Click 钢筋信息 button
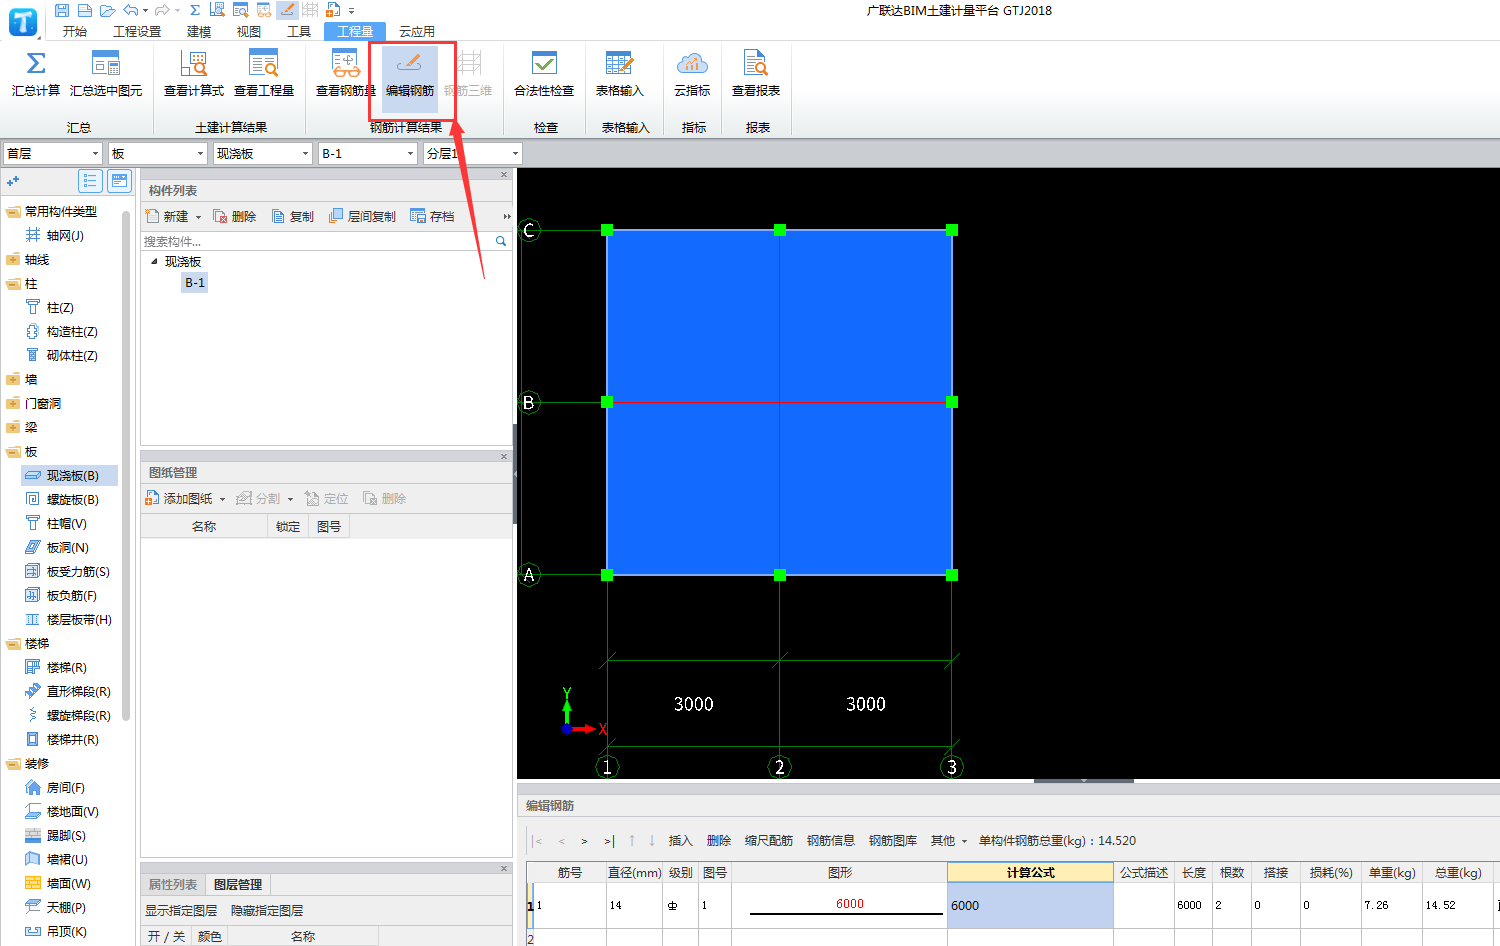The width and height of the screenshot is (1500, 946). pyautogui.click(x=831, y=841)
